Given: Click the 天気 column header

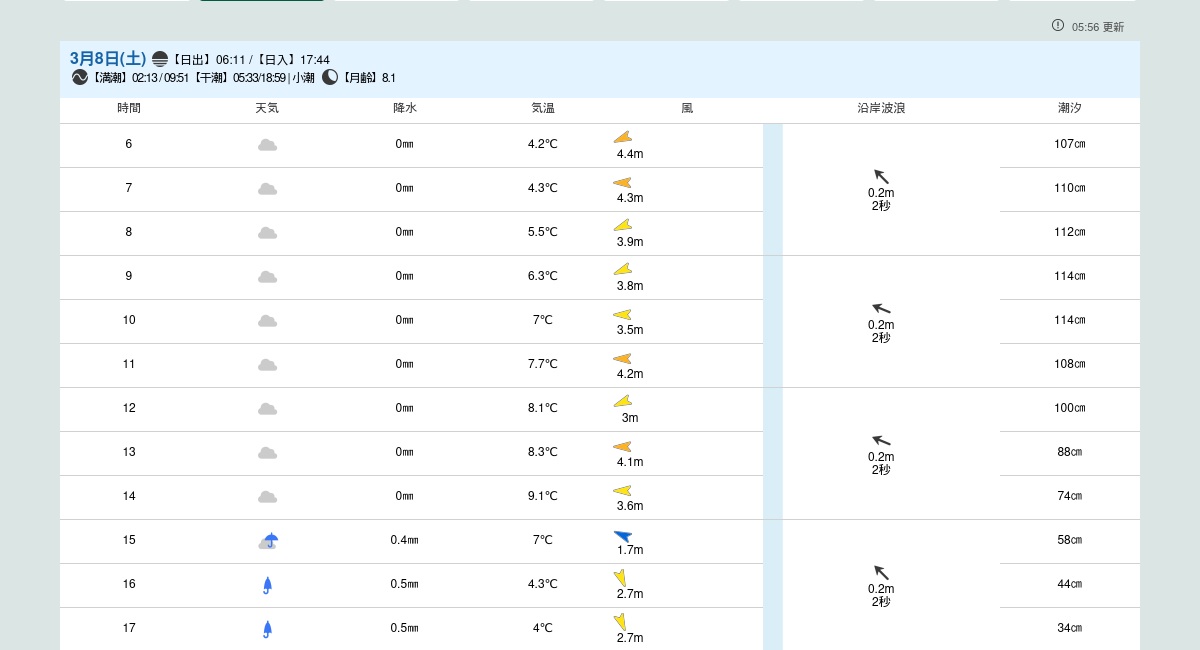Looking at the screenshot, I should [x=267, y=108].
